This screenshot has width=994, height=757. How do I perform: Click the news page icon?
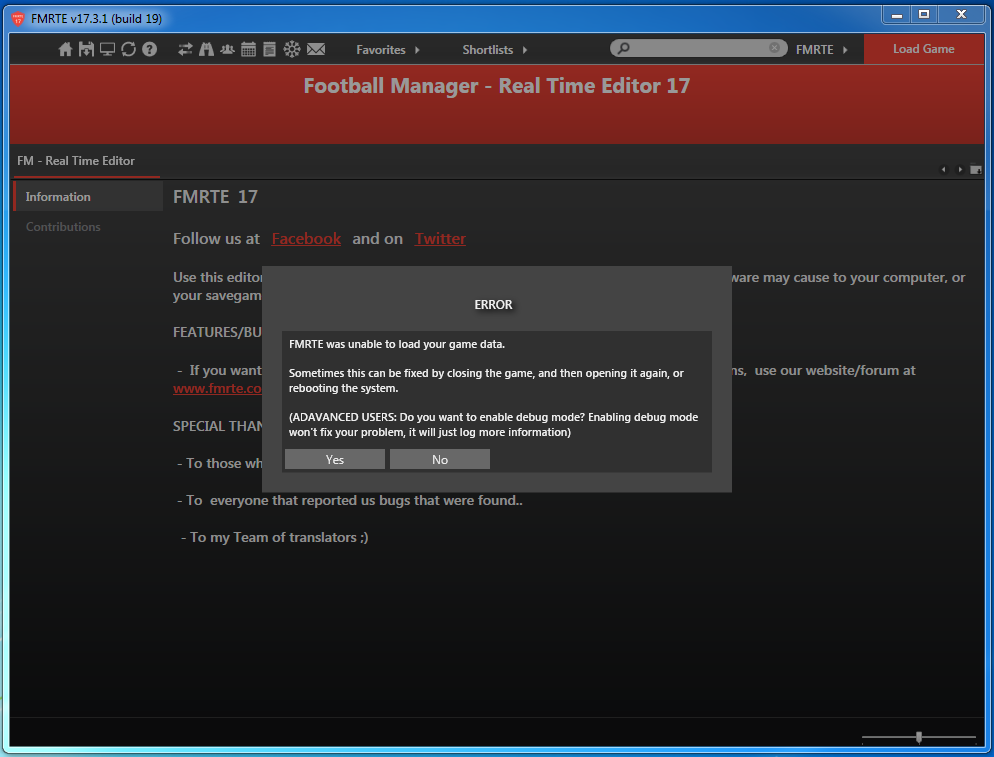pyautogui.click(x=269, y=49)
